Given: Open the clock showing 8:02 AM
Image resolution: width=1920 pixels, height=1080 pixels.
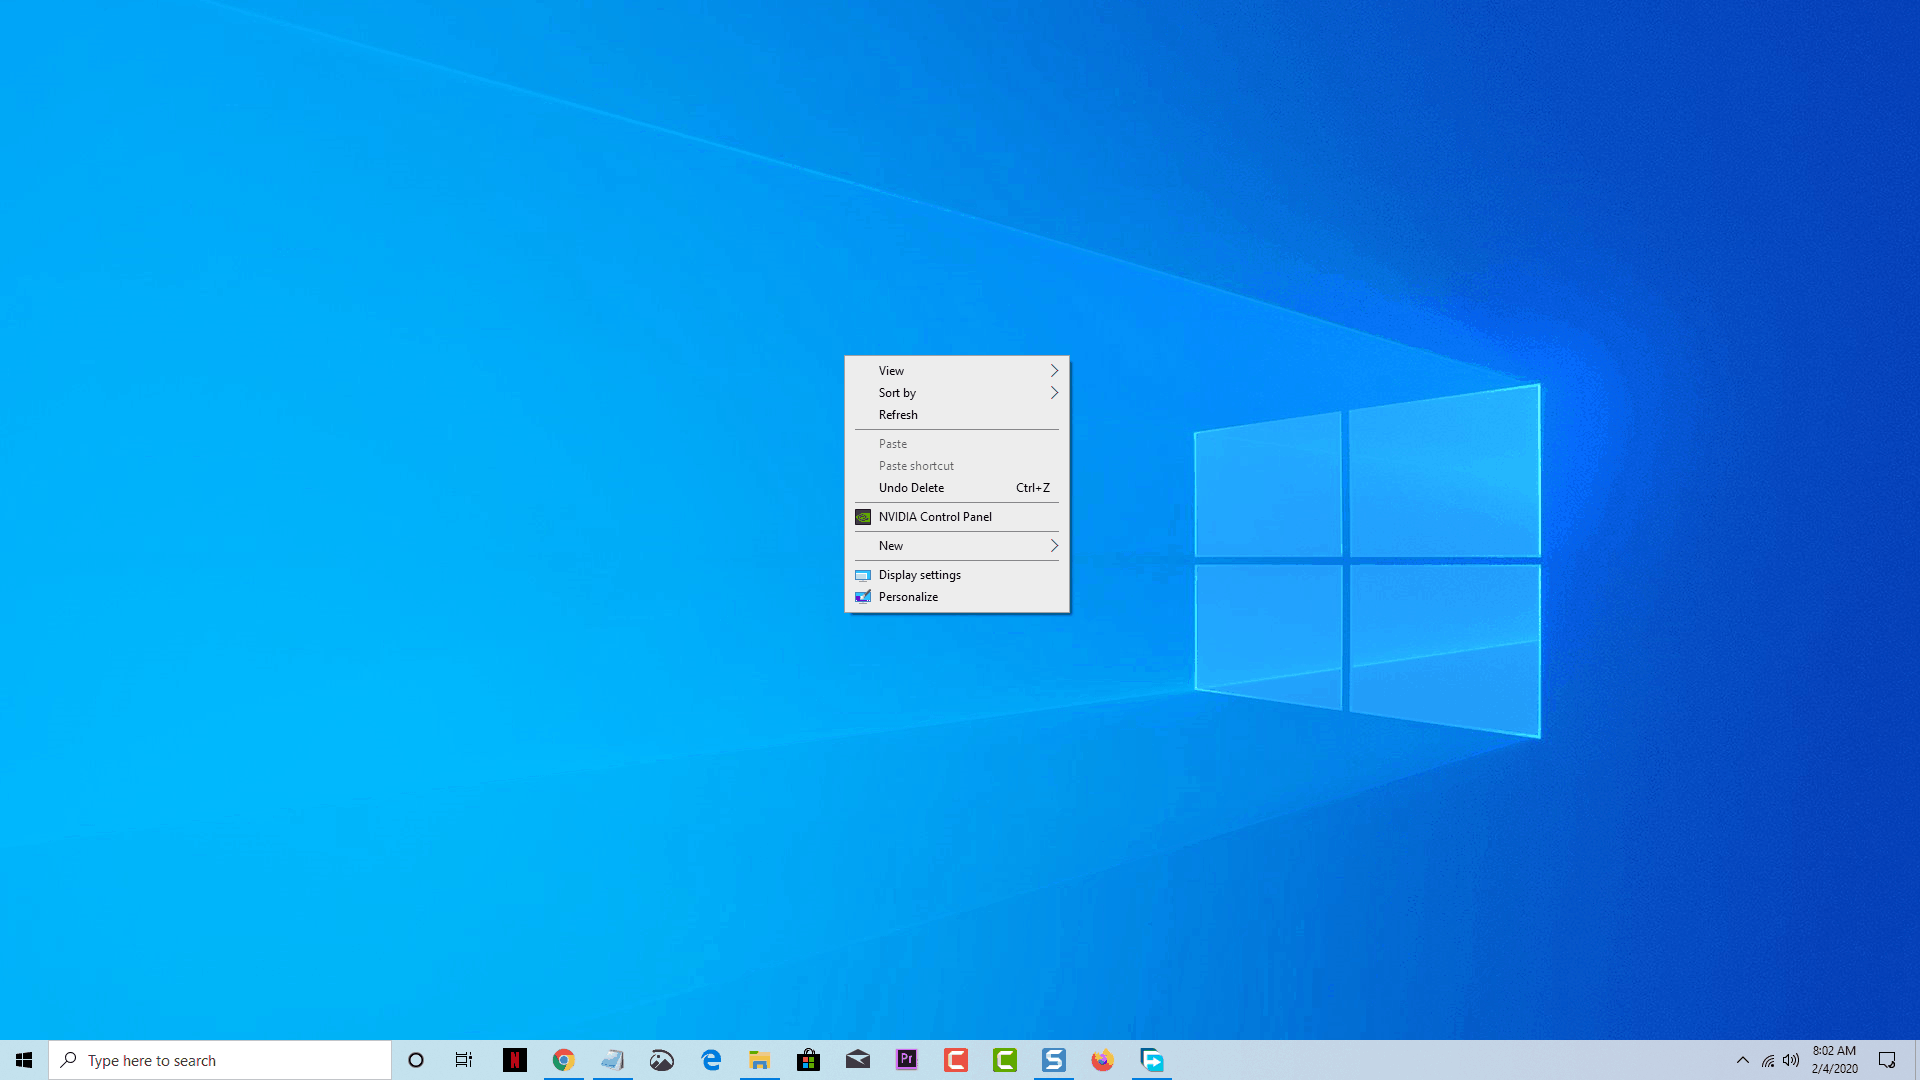Looking at the screenshot, I should [1835, 1060].
